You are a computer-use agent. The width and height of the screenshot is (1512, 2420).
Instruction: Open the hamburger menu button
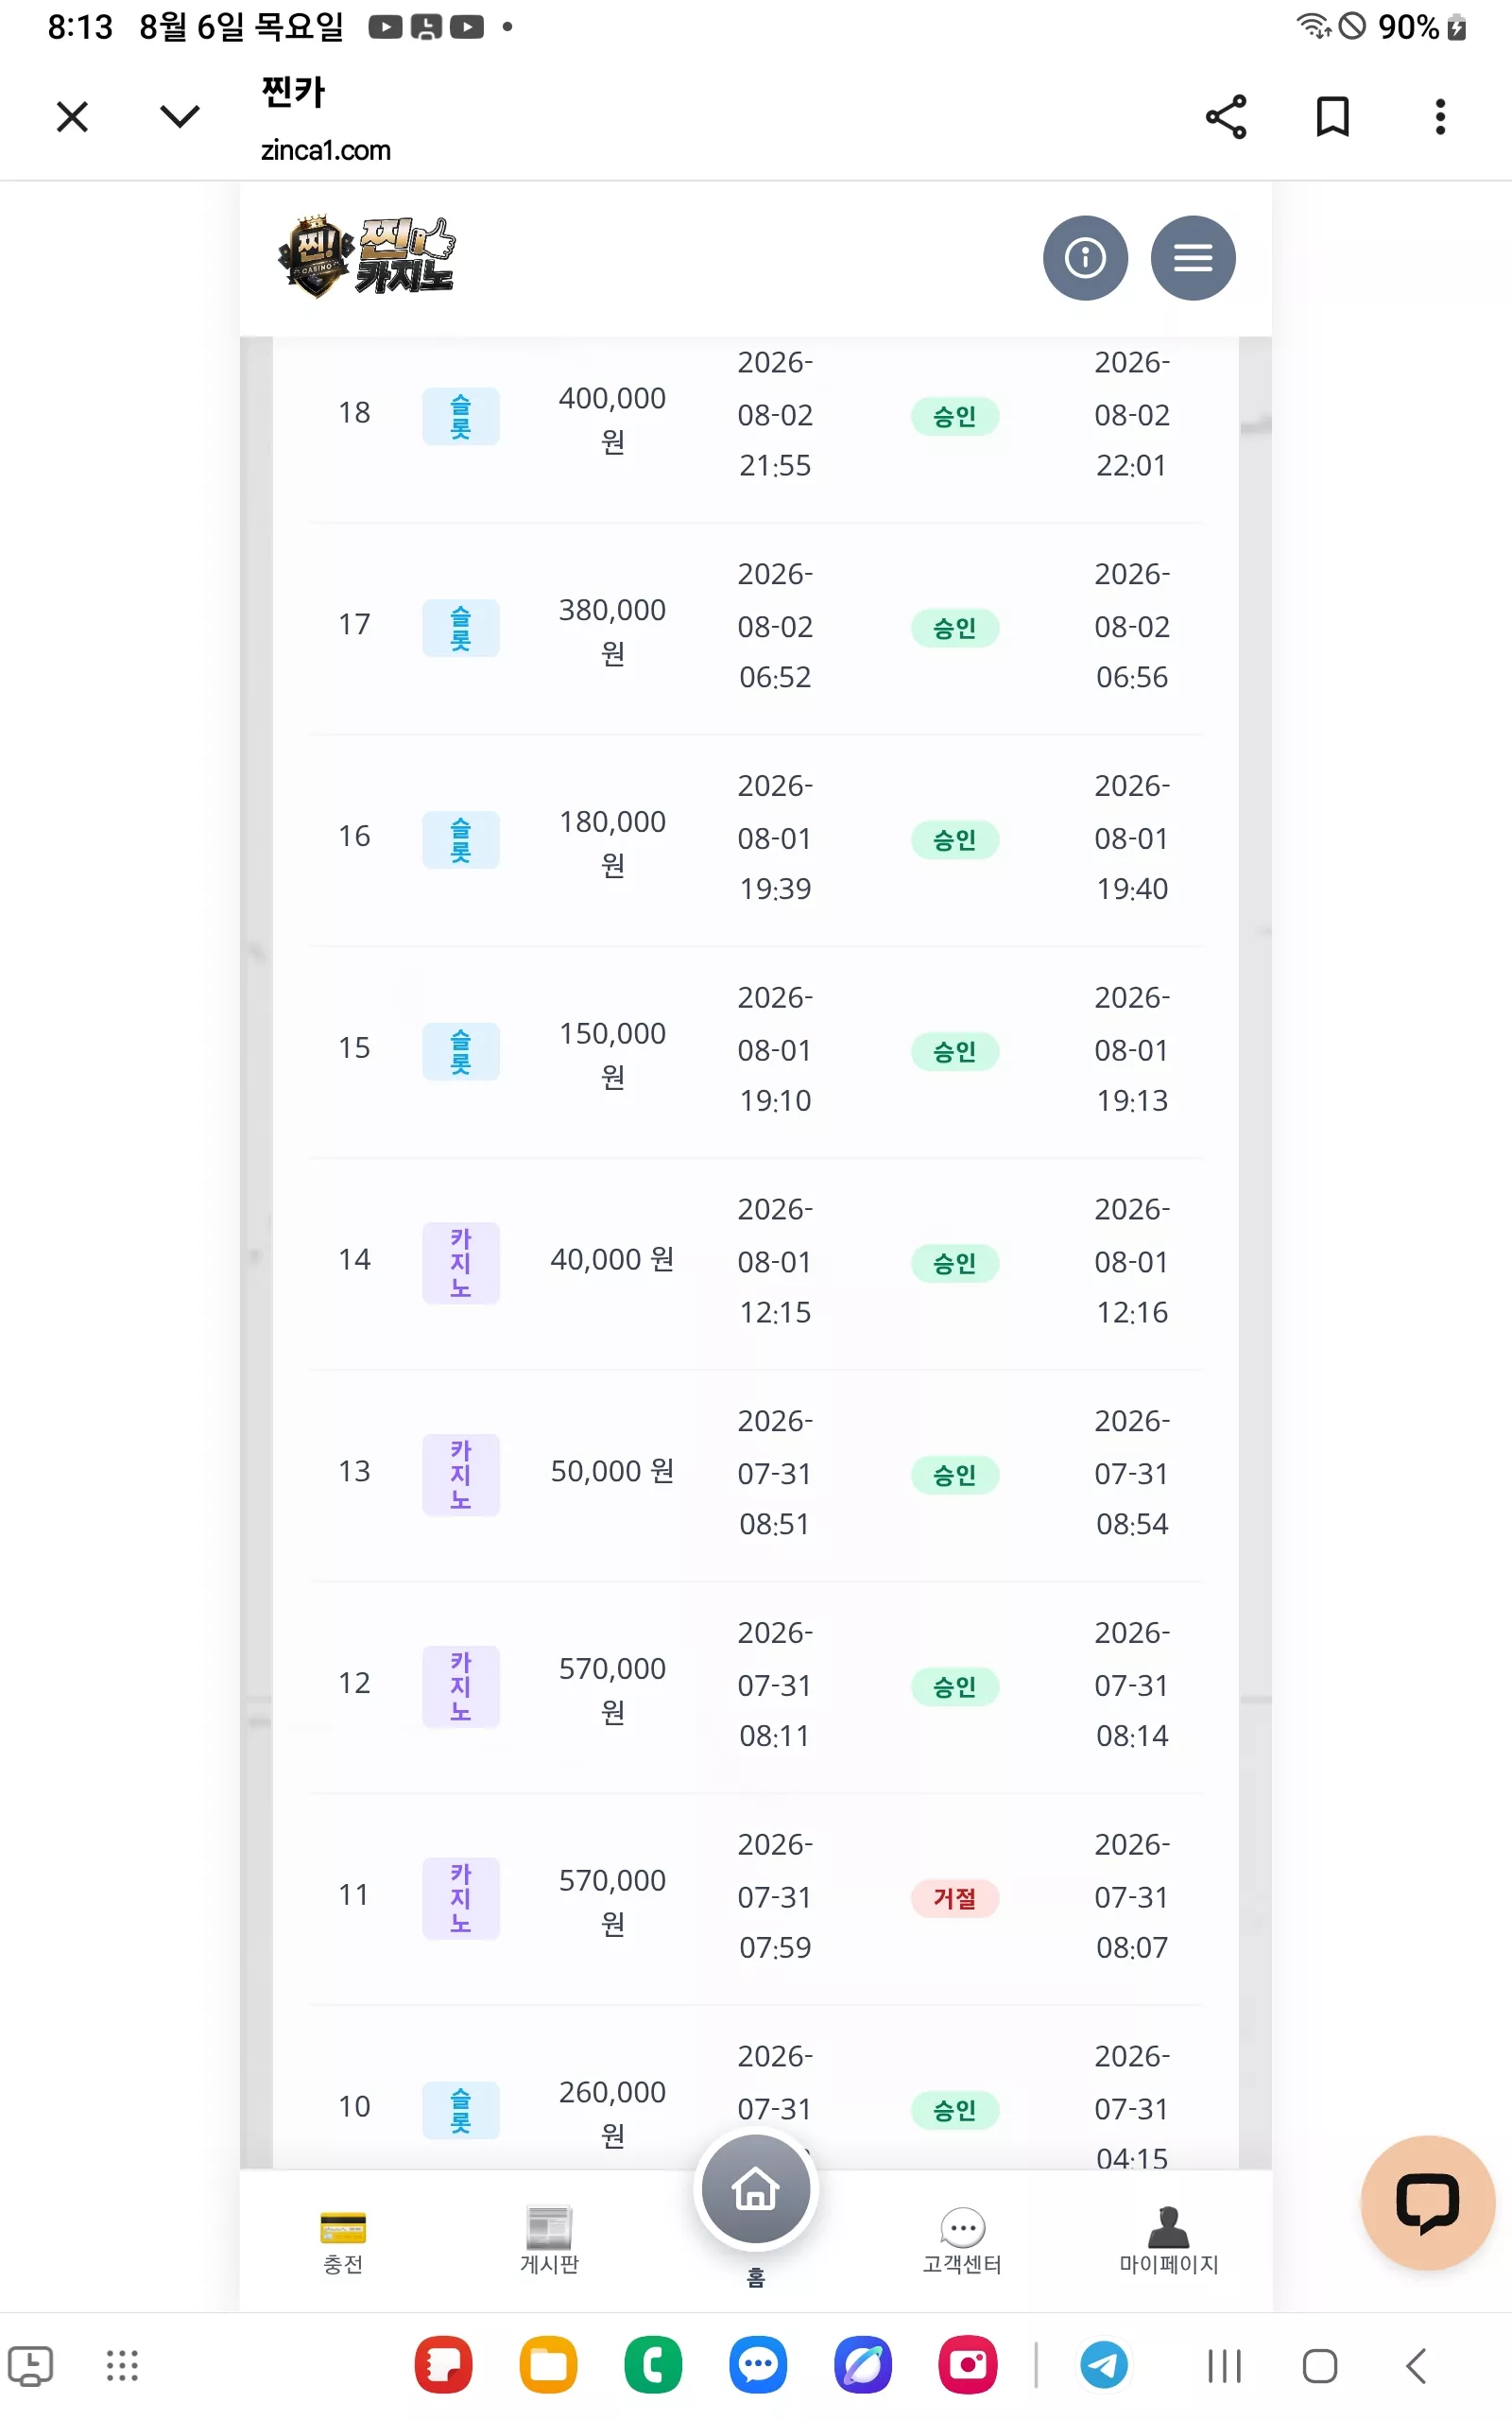pyautogui.click(x=1193, y=258)
